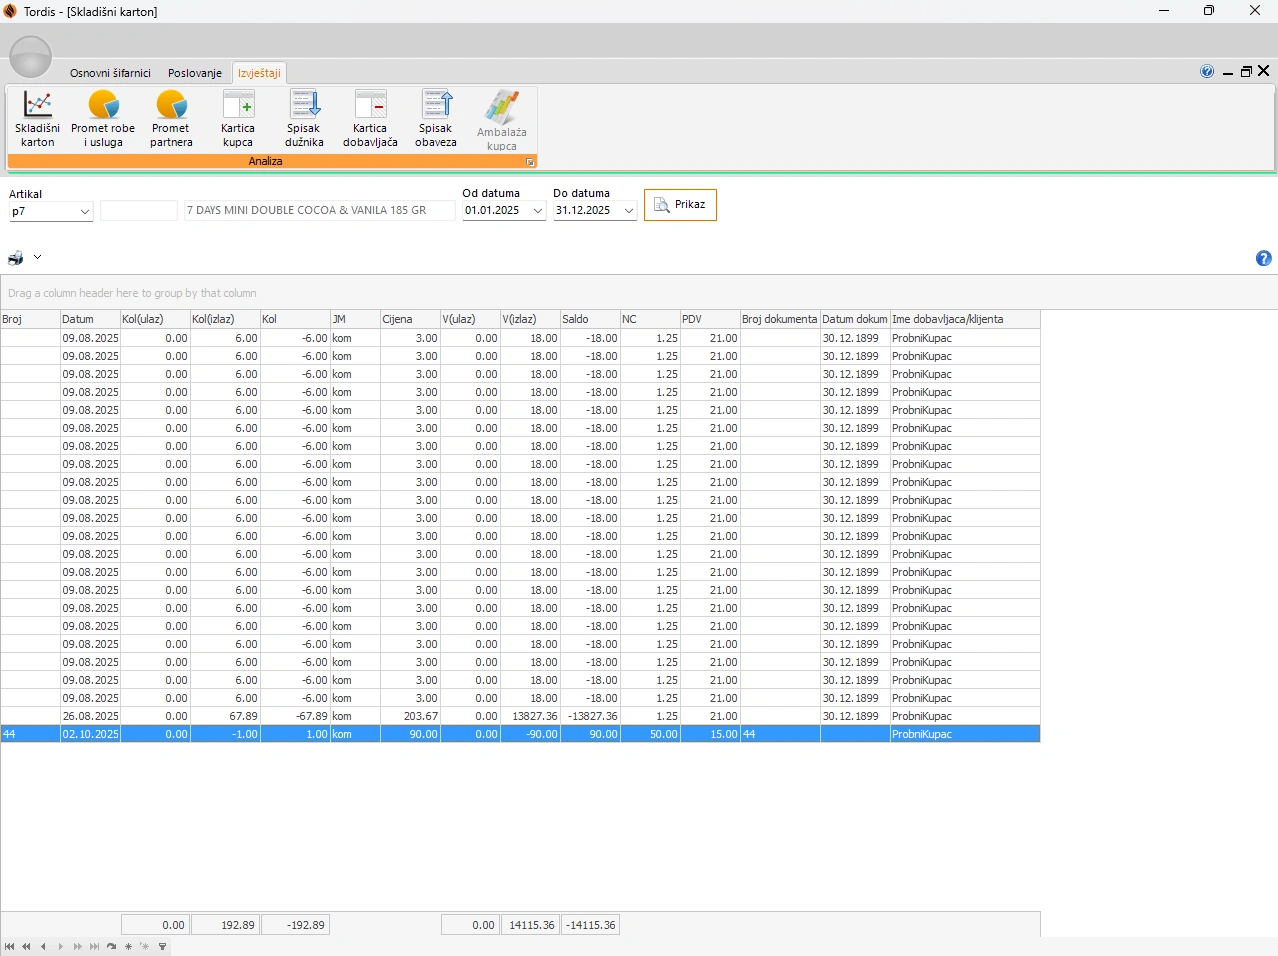
Task: Click the 14115.36 footer total
Action: (531, 925)
